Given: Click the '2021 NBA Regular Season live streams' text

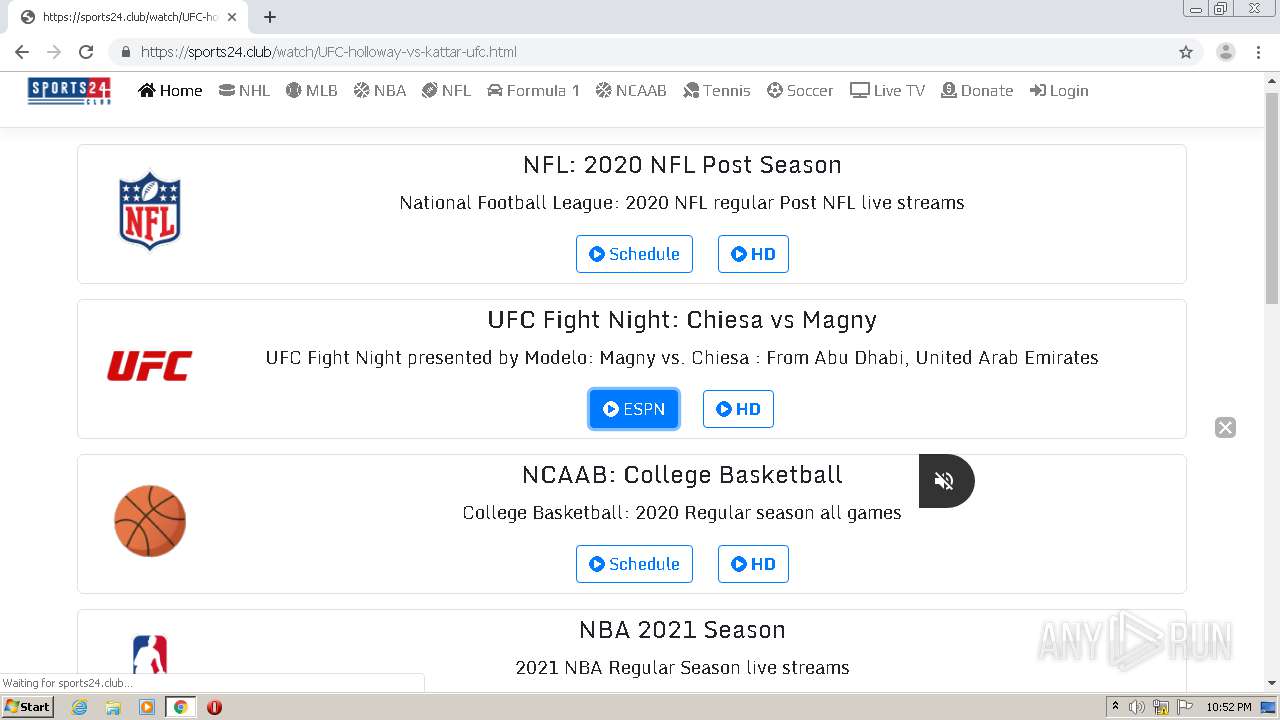Looking at the screenshot, I should point(682,668).
